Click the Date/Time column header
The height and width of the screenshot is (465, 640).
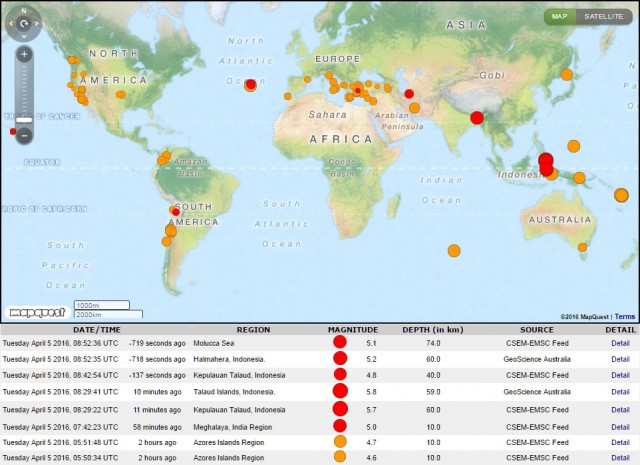(96, 329)
